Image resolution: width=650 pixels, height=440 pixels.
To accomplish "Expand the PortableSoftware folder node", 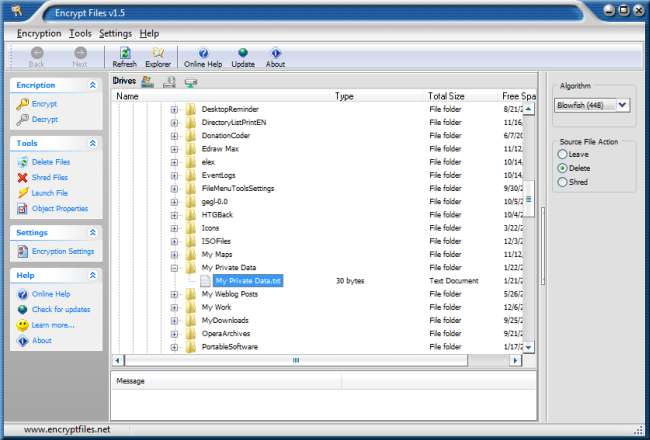I will (174, 347).
